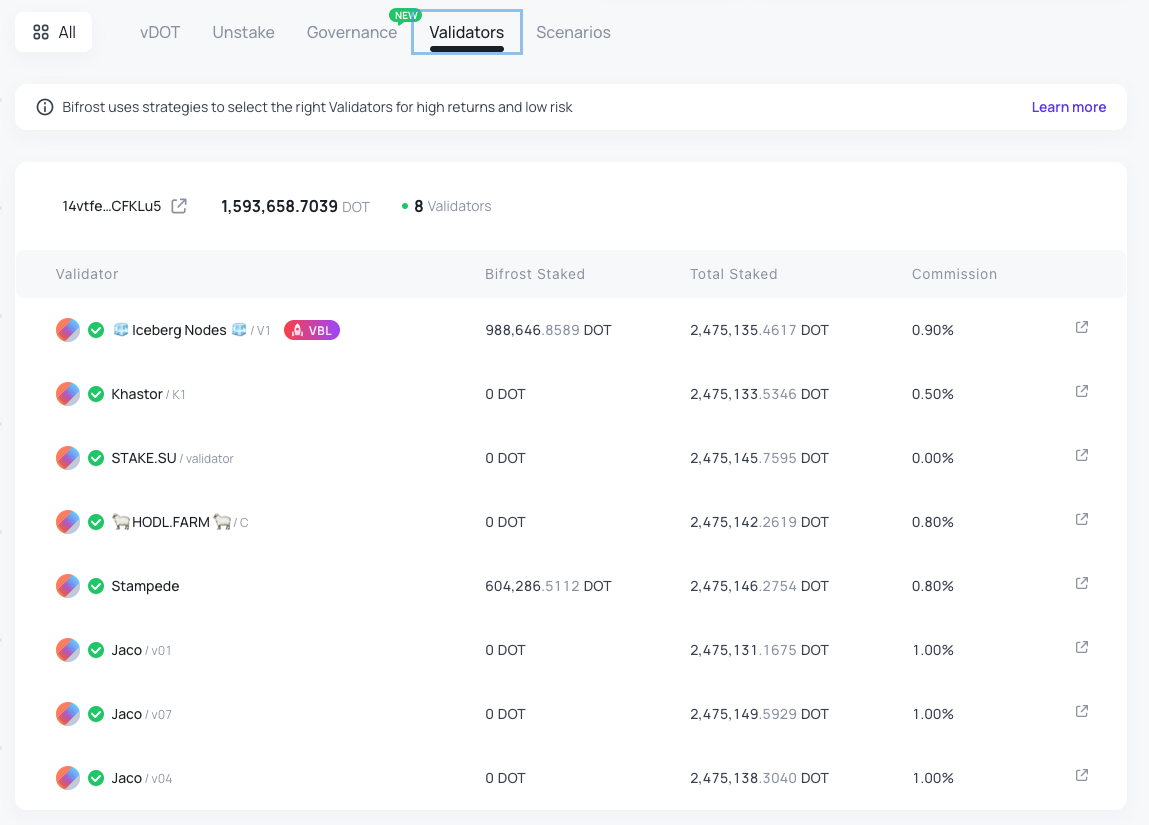
Task: Open the external link for Jaco v01
Action: pyautogui.click(x=1082, y=647)
